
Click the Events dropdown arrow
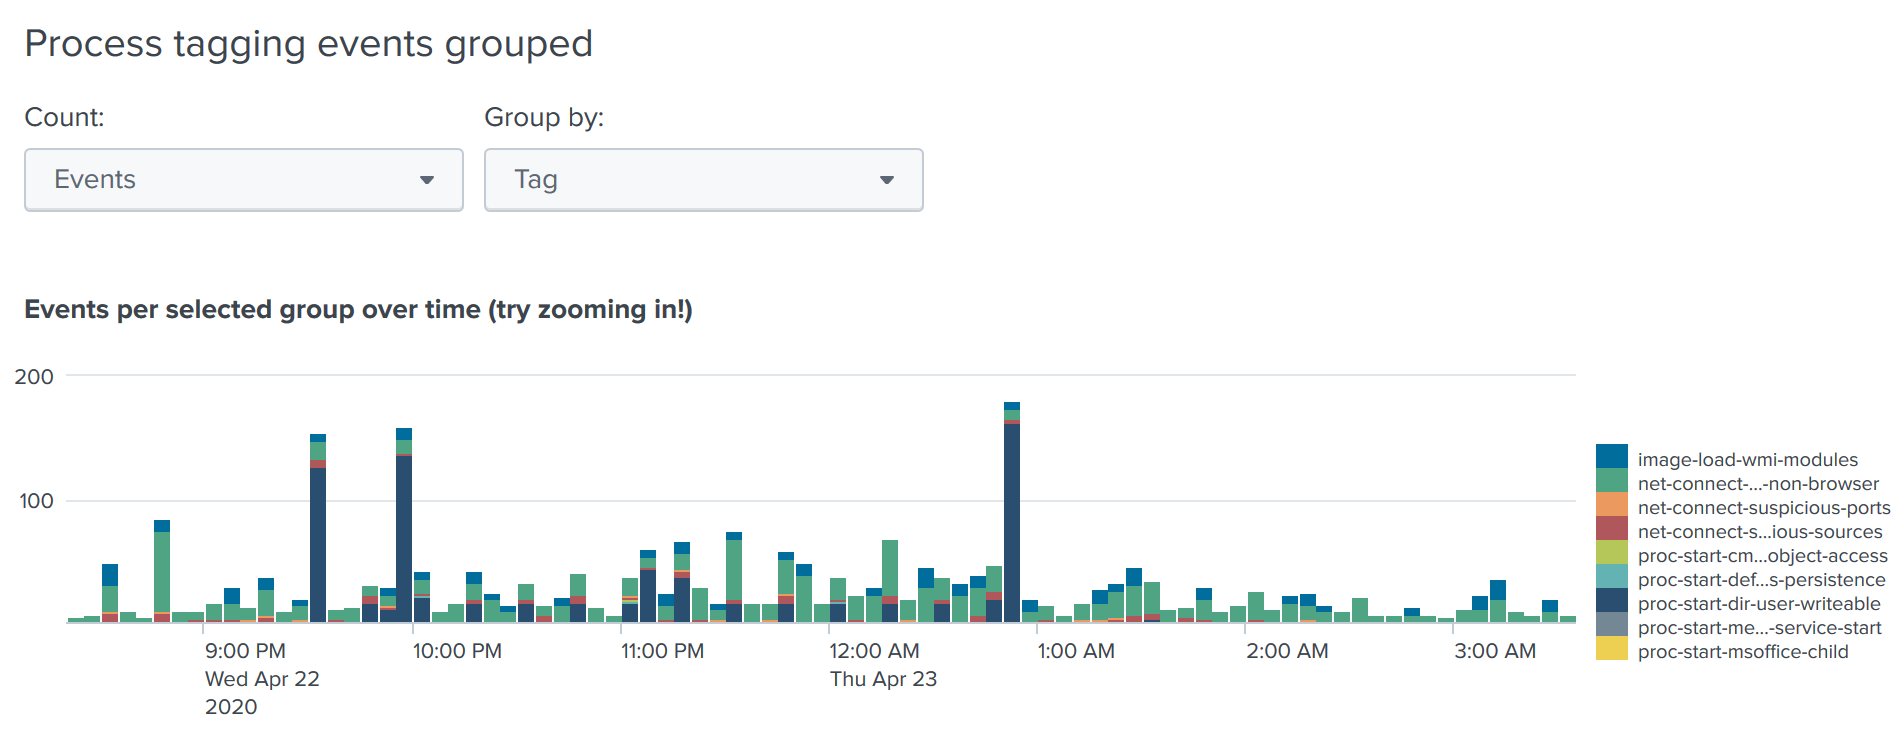coord(427,180)
